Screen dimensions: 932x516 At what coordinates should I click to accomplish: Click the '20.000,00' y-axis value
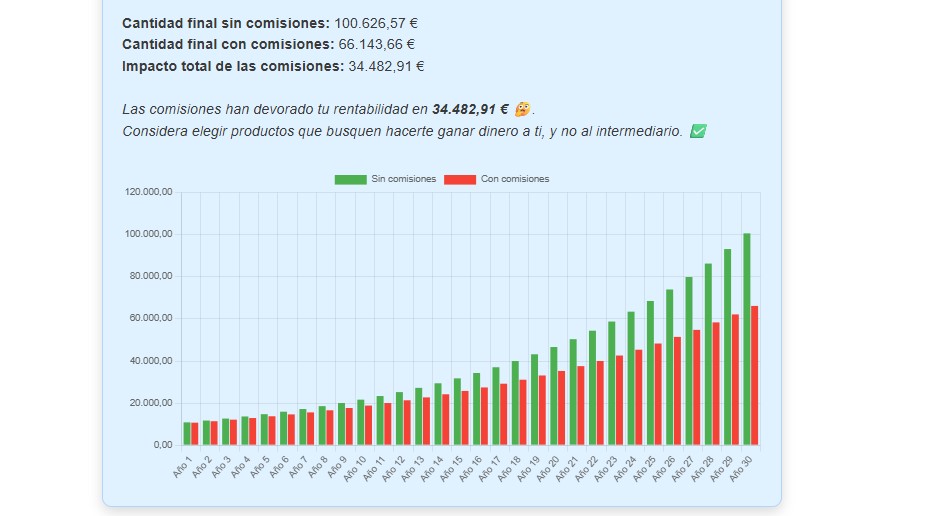click(x=150, y=403)
